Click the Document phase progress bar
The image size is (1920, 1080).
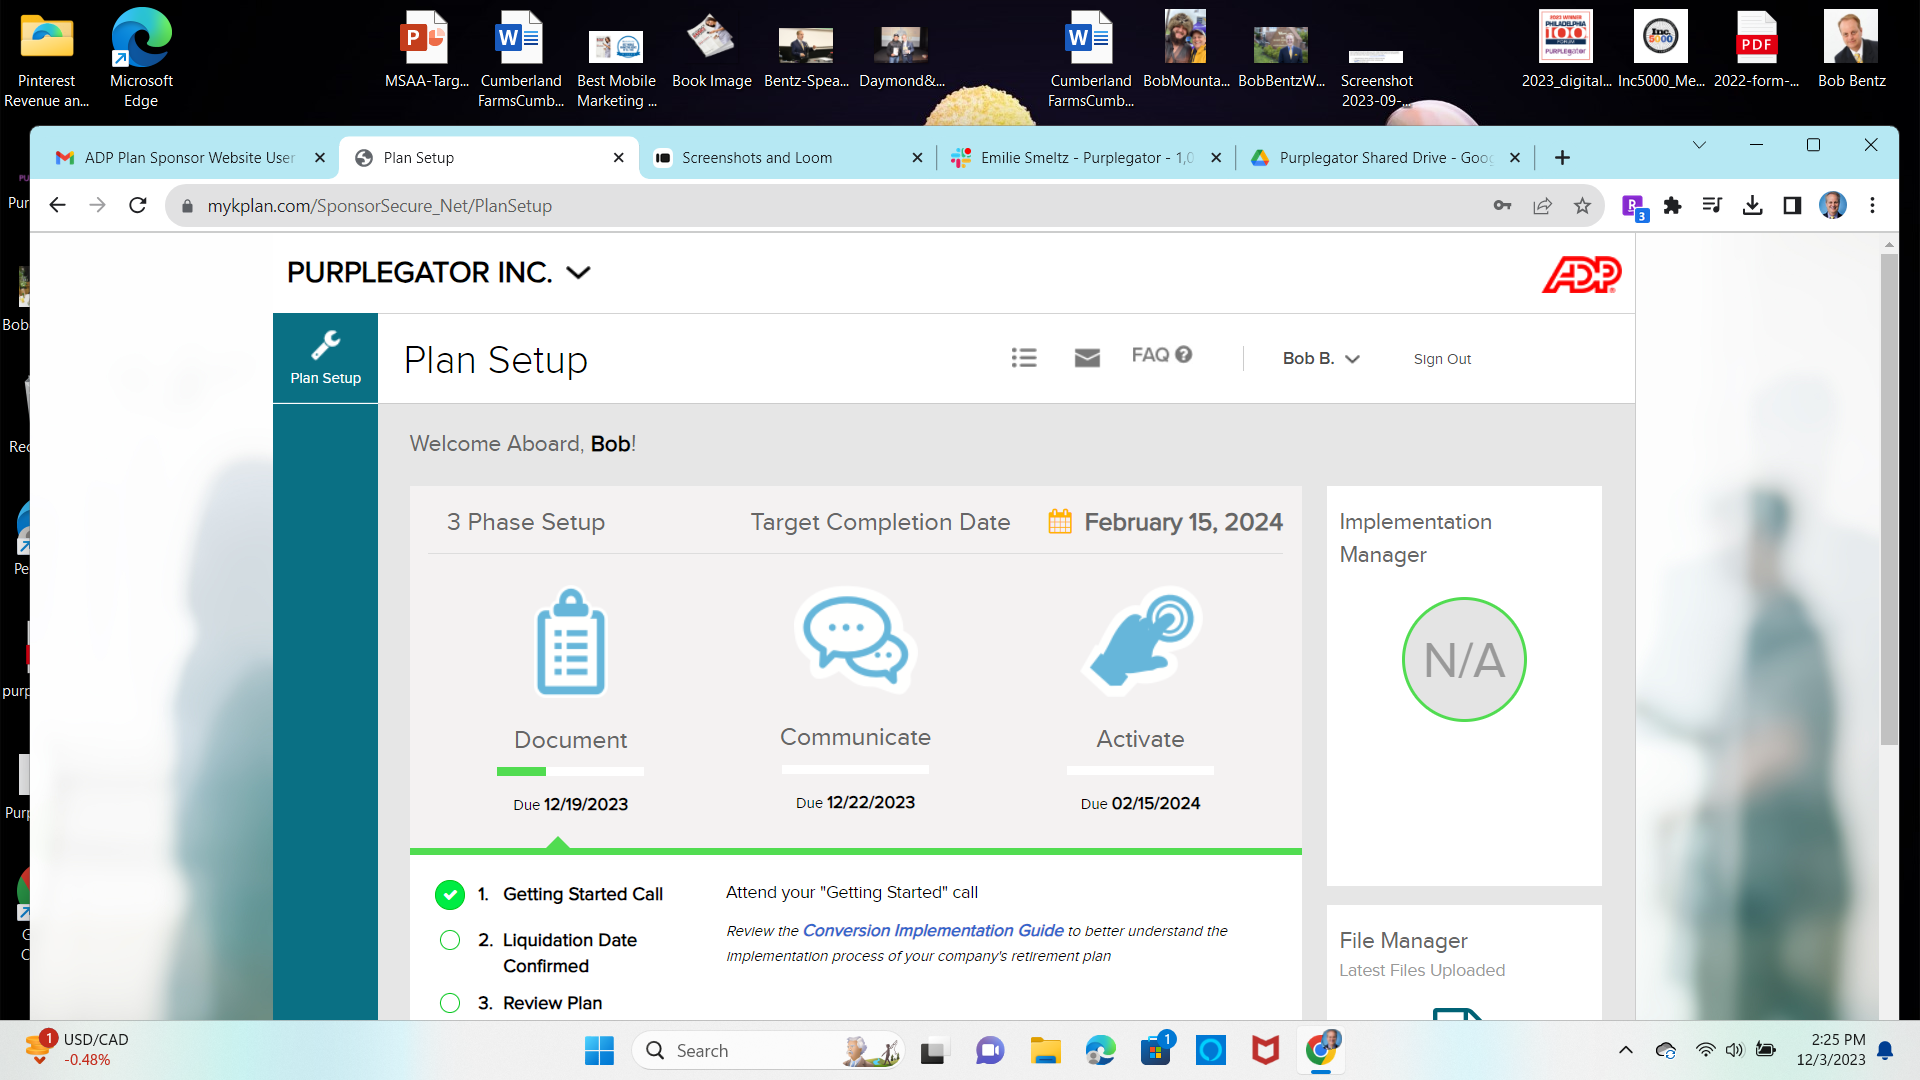pyautogui.click(x=570, y=772)
